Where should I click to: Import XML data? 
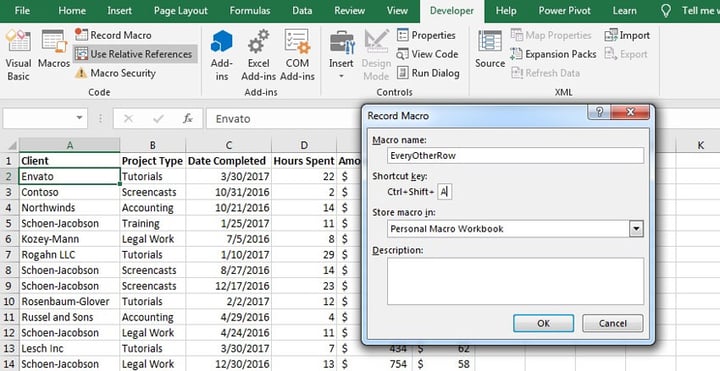point(627,35)
